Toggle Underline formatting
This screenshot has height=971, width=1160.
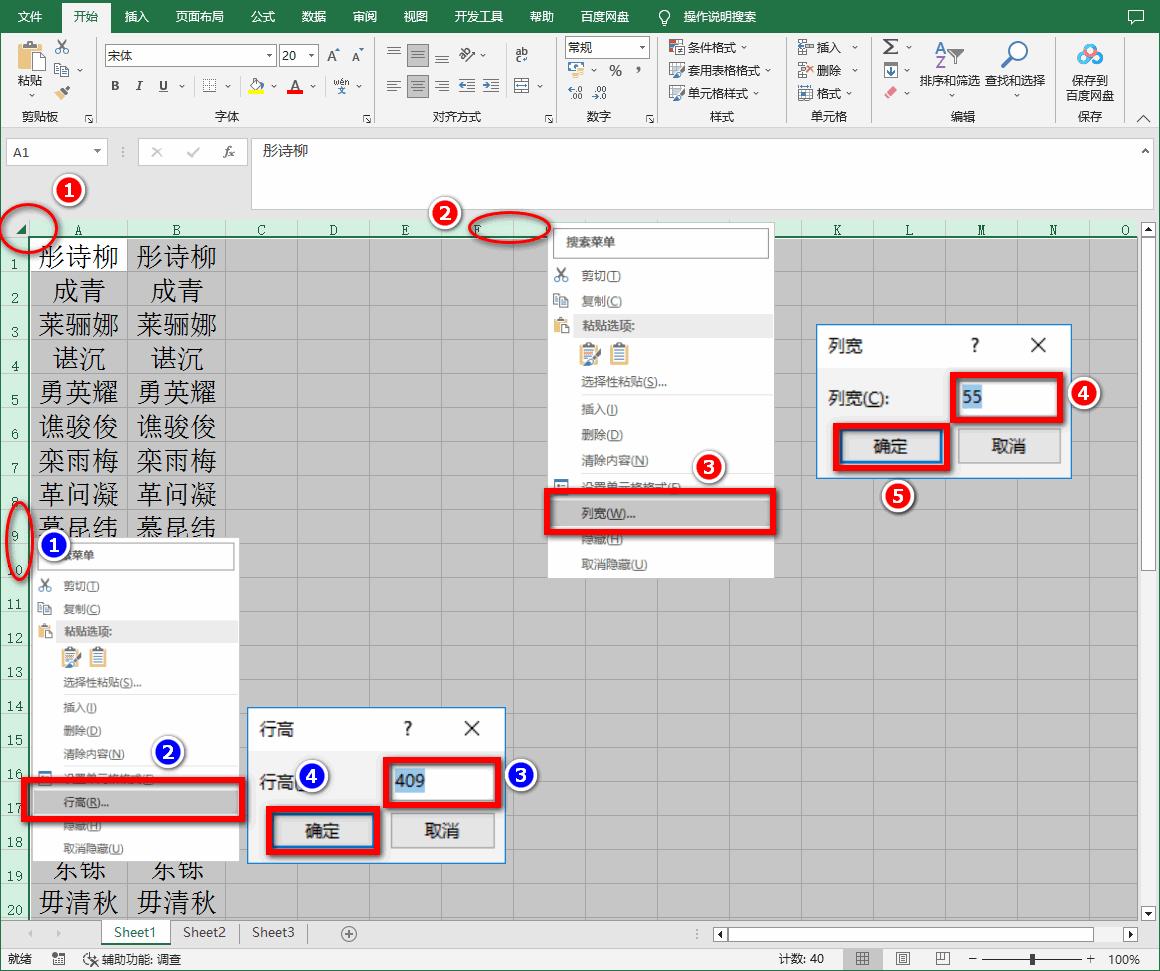163,87
